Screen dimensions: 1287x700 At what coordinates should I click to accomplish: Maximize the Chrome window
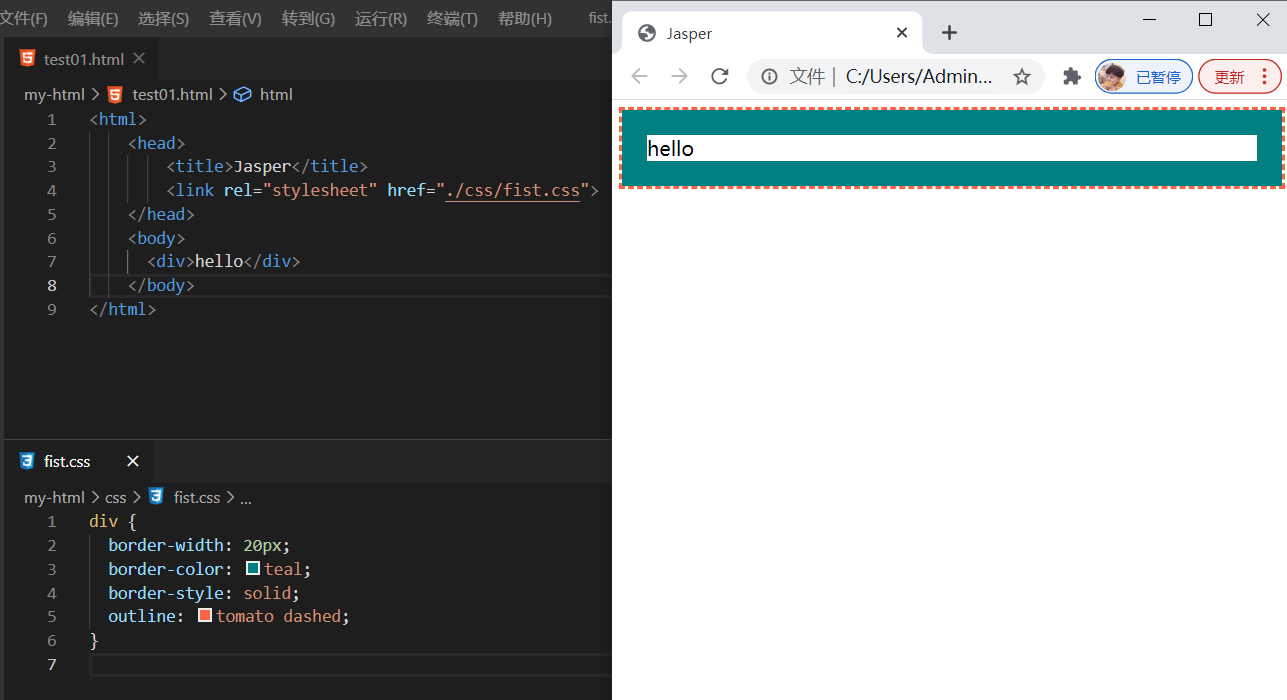pyautogui.click(x=1205, y=19)
